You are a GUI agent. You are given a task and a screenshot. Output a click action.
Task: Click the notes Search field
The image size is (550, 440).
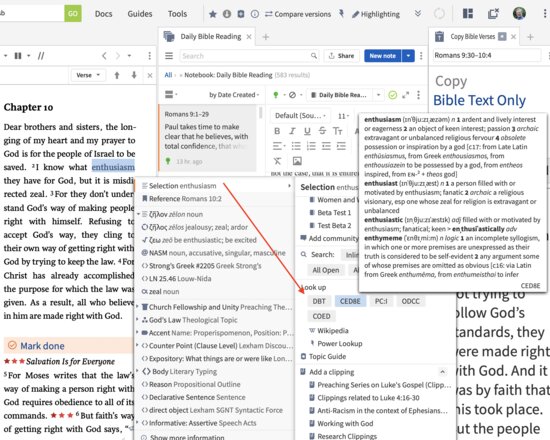click(249, 56)
